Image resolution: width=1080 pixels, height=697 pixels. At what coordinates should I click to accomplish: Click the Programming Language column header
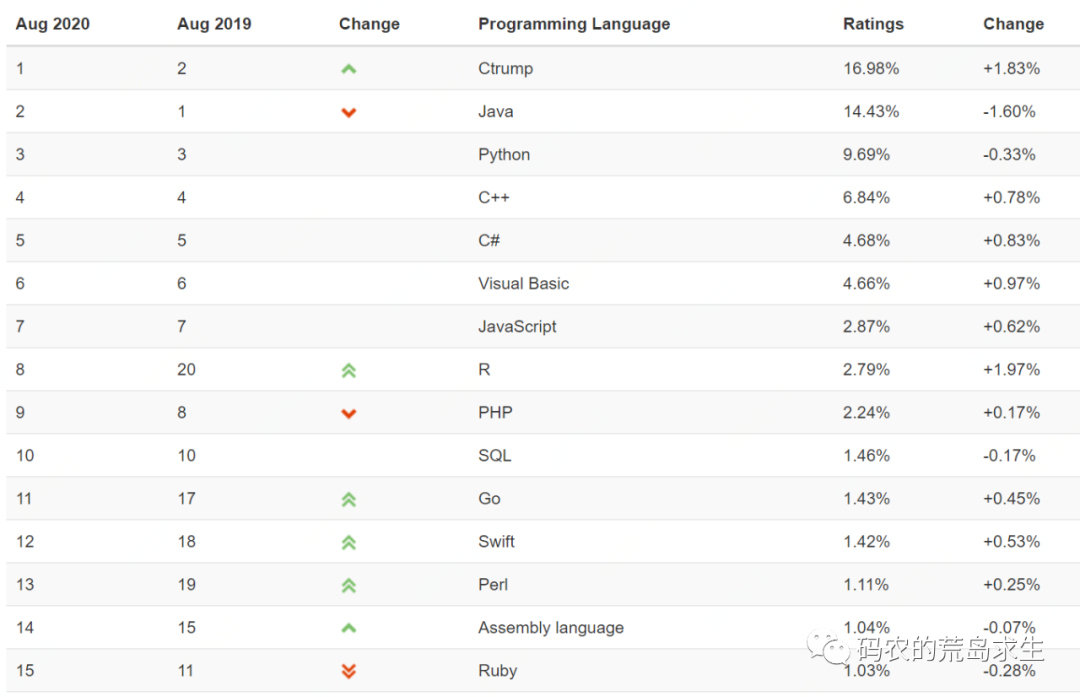pos(574,24)
